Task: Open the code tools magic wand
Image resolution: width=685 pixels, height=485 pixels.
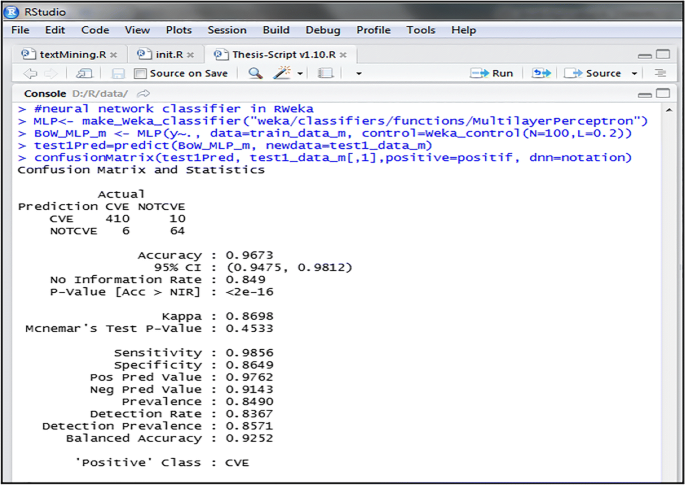Action: coord(281,73)
